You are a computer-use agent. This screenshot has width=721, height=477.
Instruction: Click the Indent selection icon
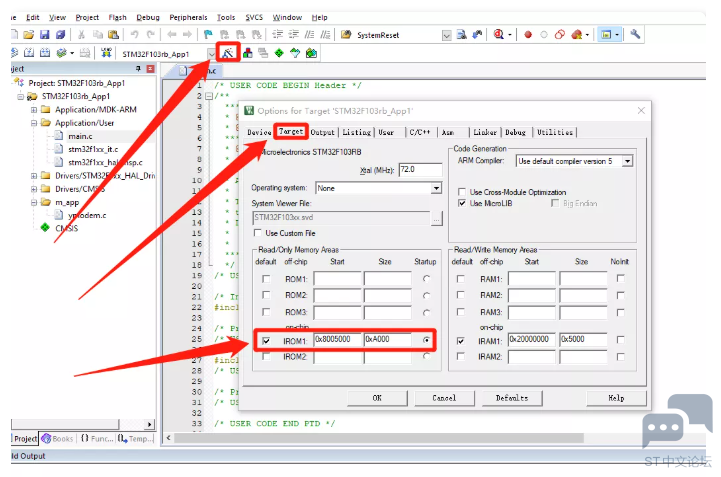pyautogui.click(x=278, y=34)
